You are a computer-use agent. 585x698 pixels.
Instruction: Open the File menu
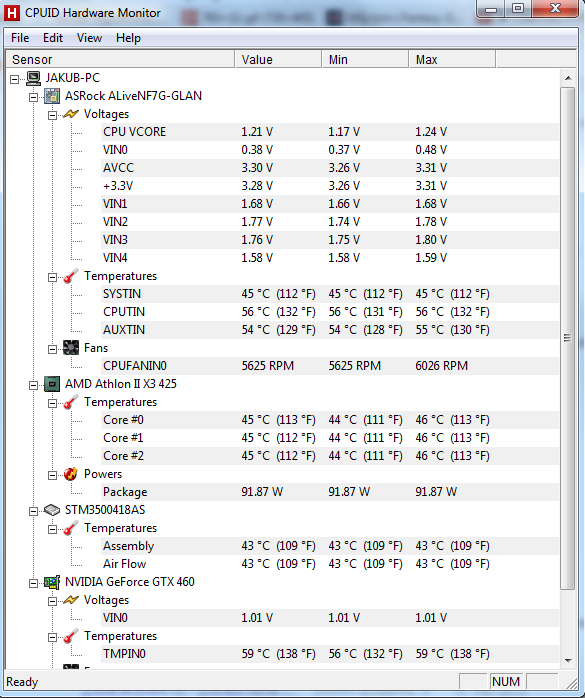pos(20,38)
